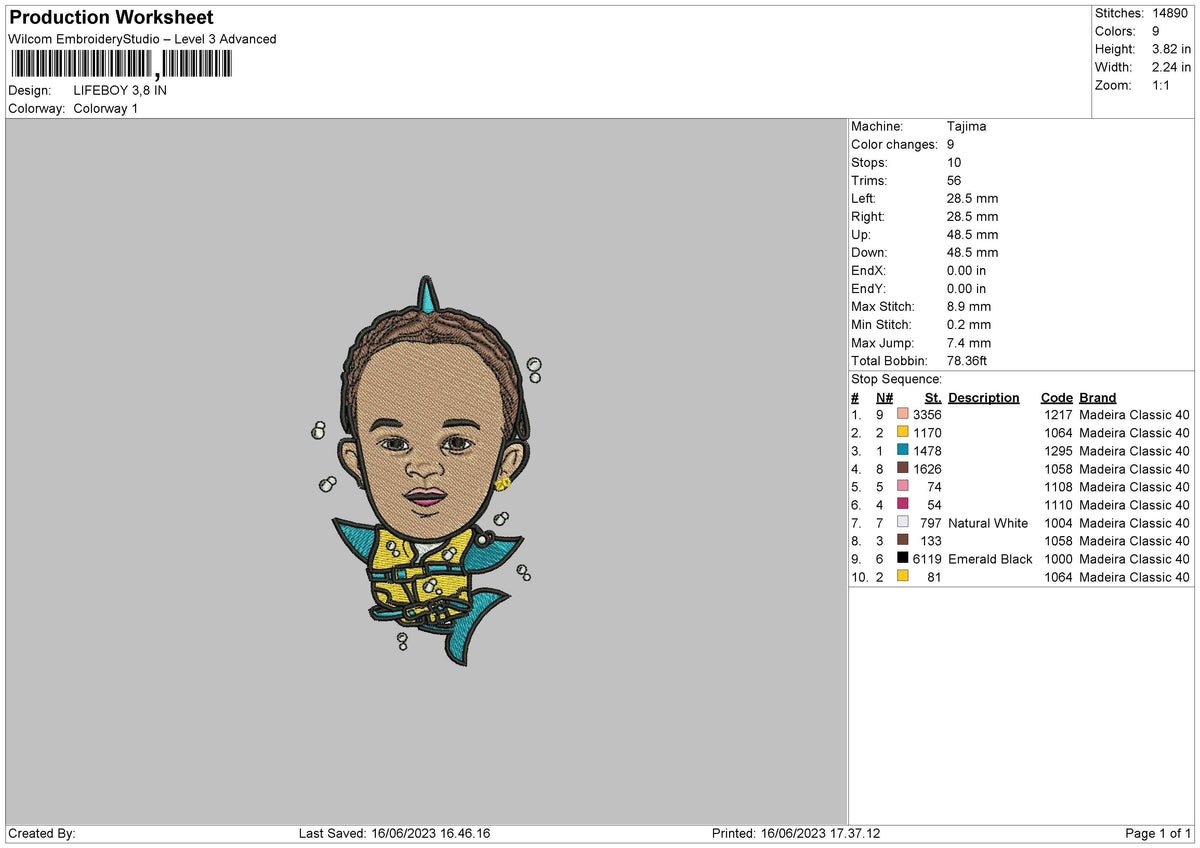
Task: Select the Min Stitch value 0.2 mm
Action: 969,325
